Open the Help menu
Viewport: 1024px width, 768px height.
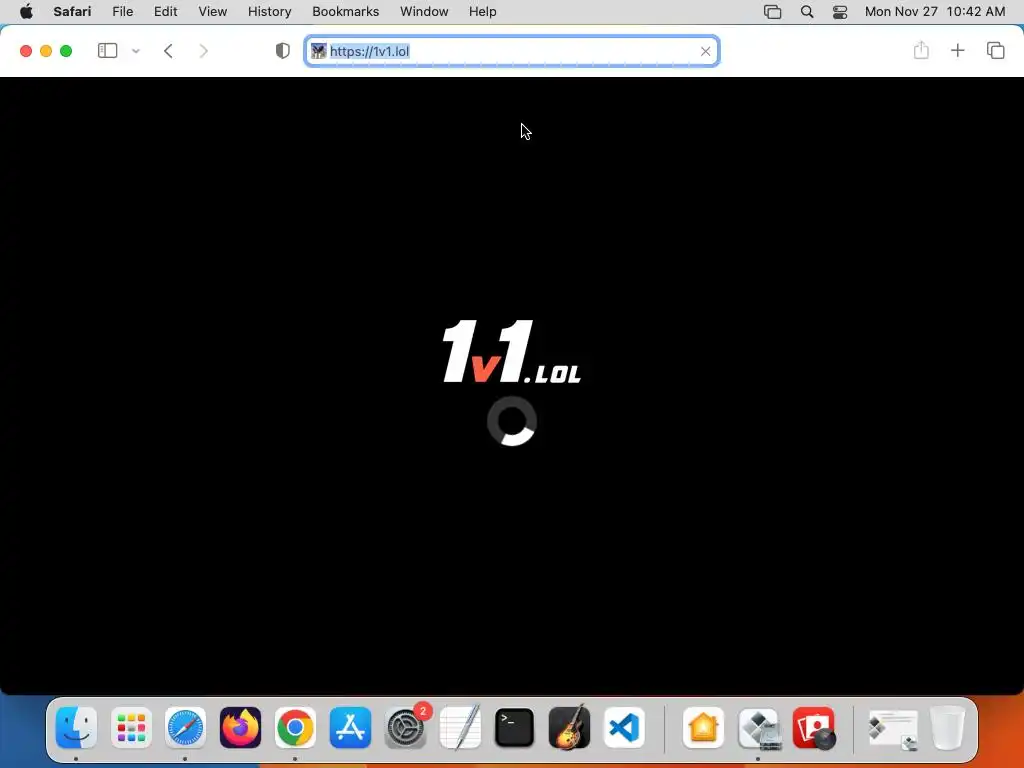[483, 12]
